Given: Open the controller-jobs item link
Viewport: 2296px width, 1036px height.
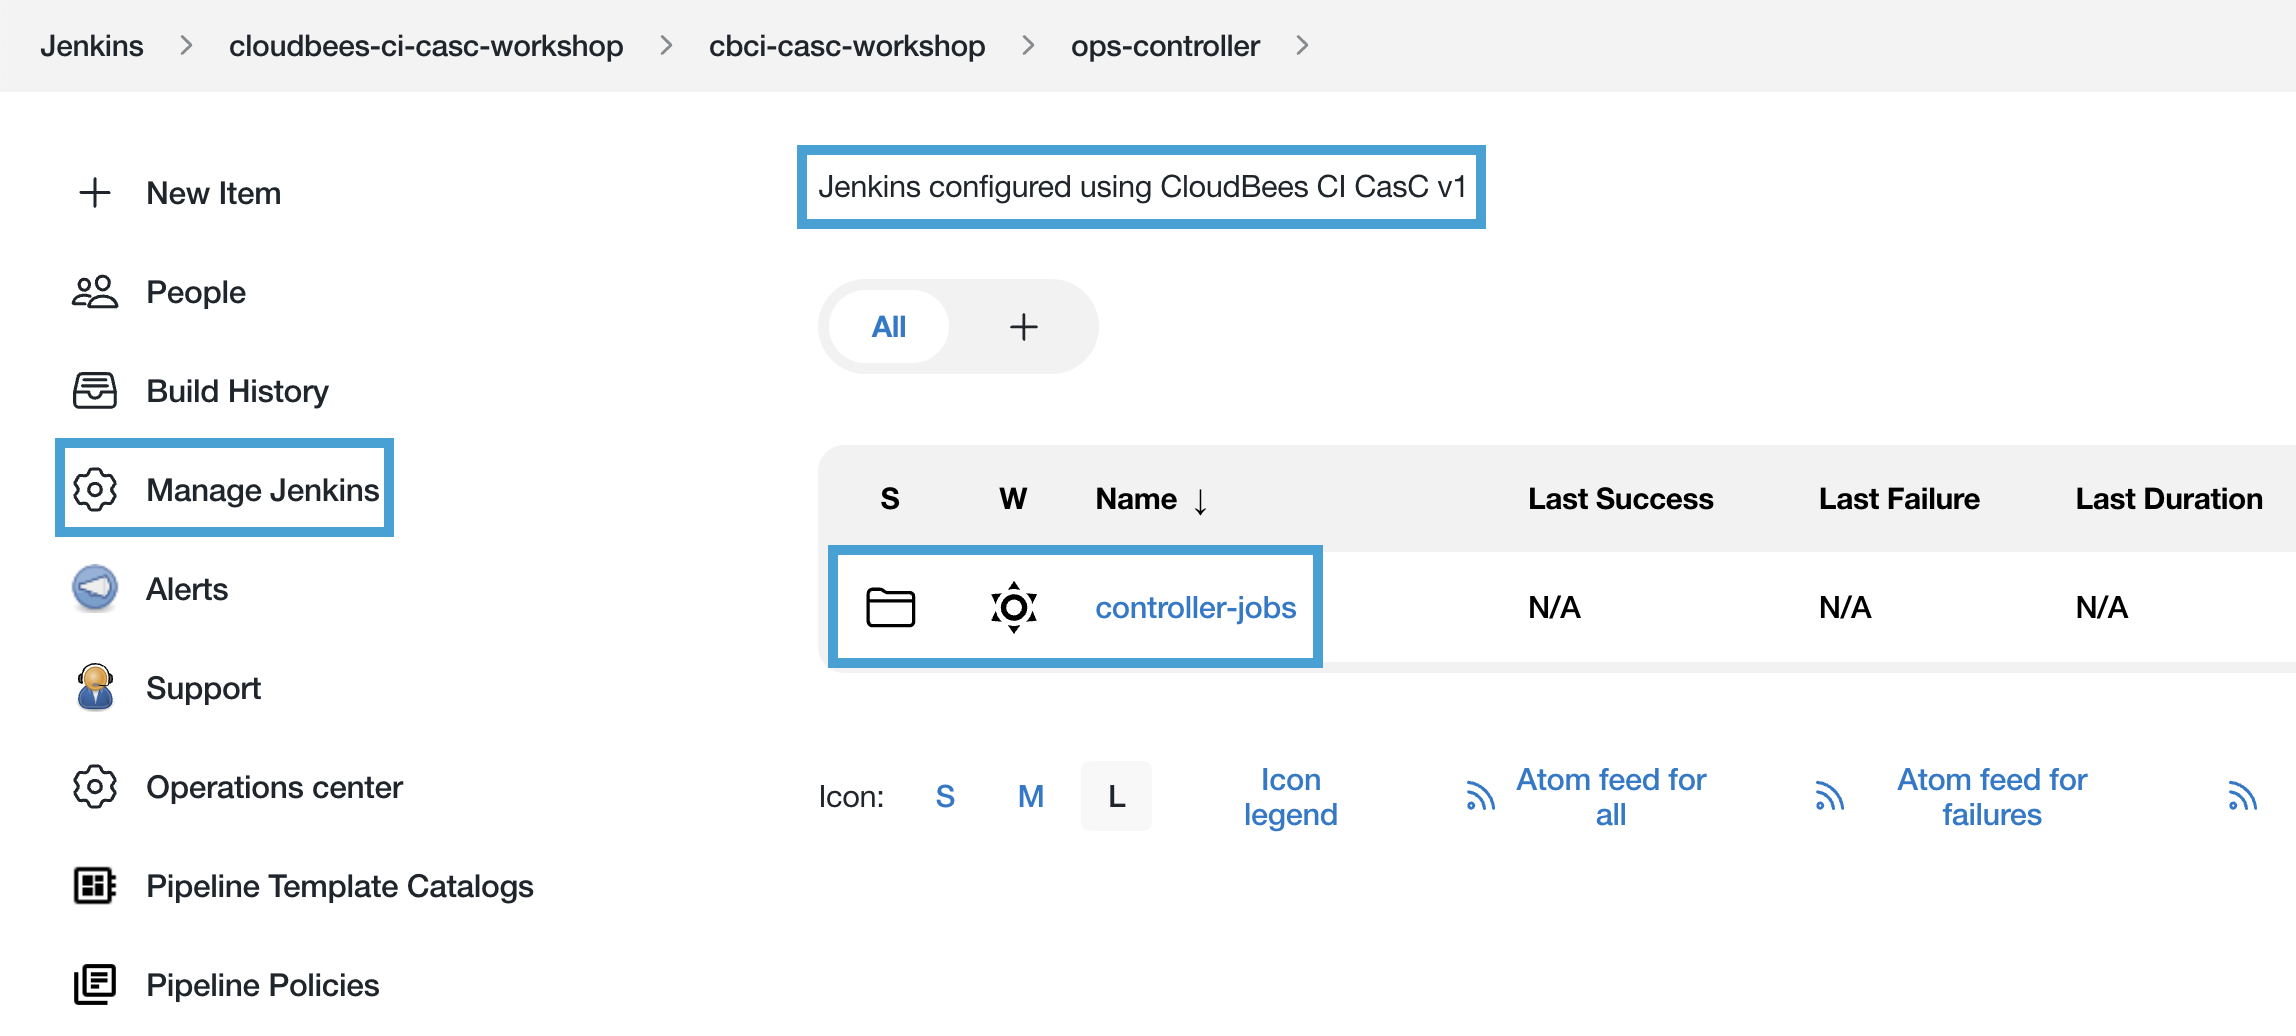Looking at the screenshot, I should (1196, 607).
